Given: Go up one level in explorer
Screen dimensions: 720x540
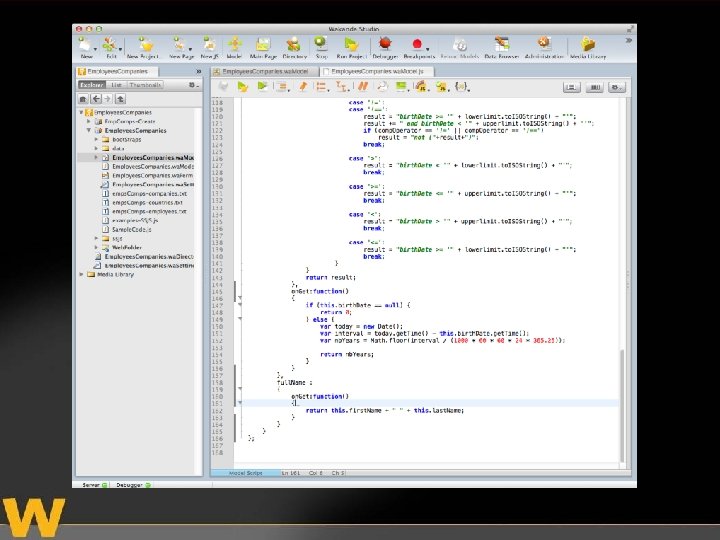Looking at the screenshot, I should click(x=122, y=99).
